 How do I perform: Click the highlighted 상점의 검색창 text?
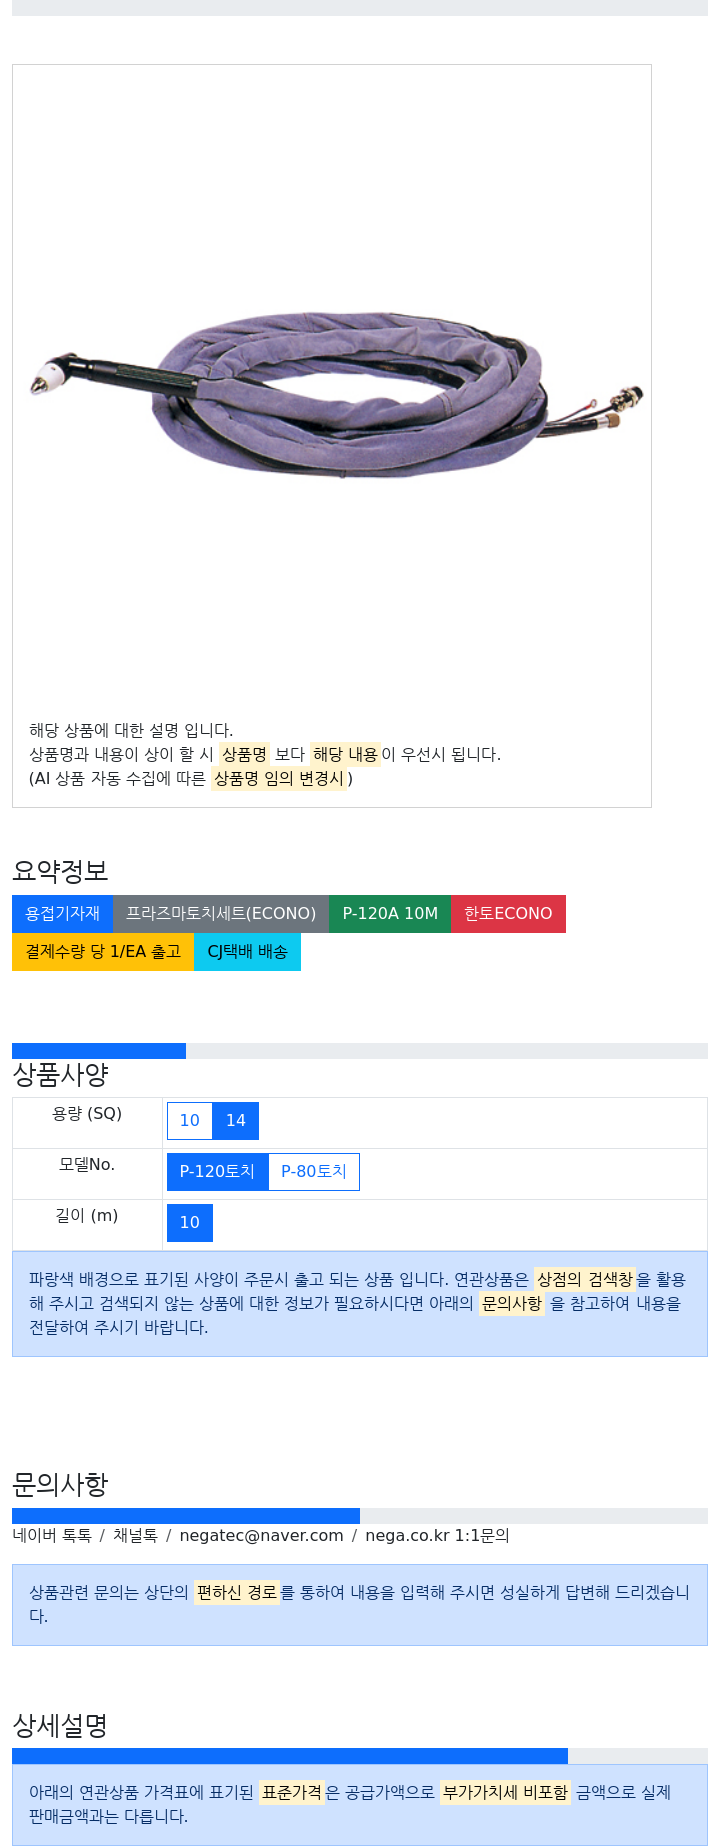(x=584, y=1279)
